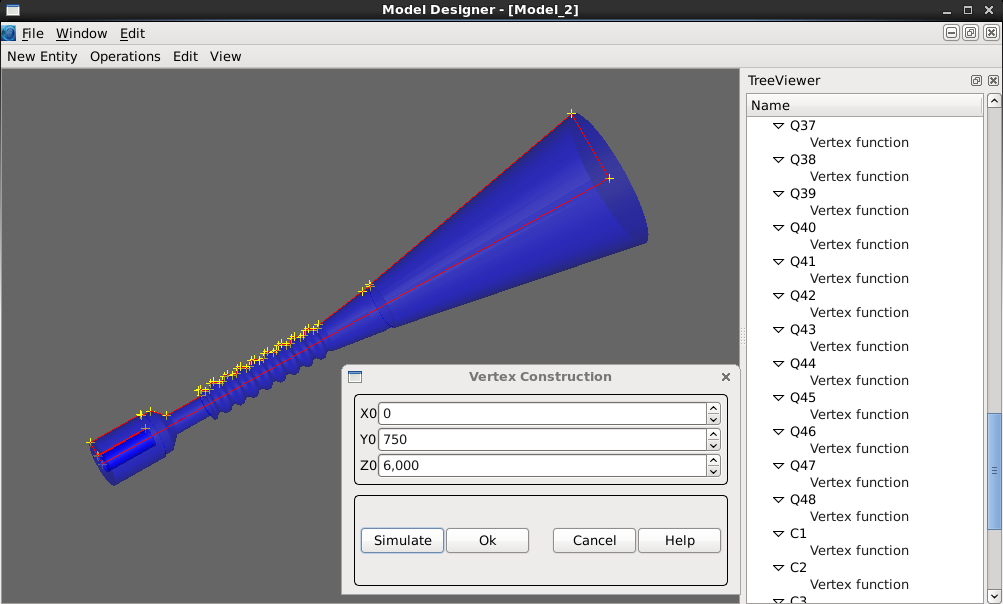Float the TreeViewer panel
Image resolution: width=1003 pixels, height=604 pixels.
tap(976, 81)
